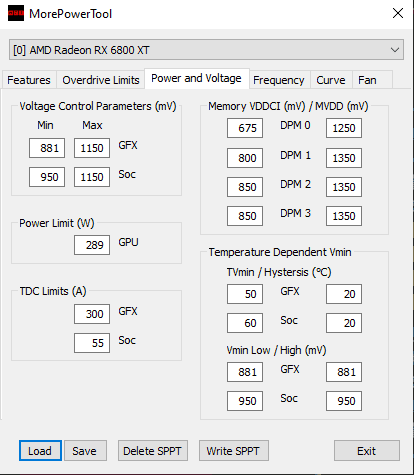The height and width of the screenshot is (475, 414).
Task: Edit DPM 3 VDDCI field 850
Action: tap(245, 216)
